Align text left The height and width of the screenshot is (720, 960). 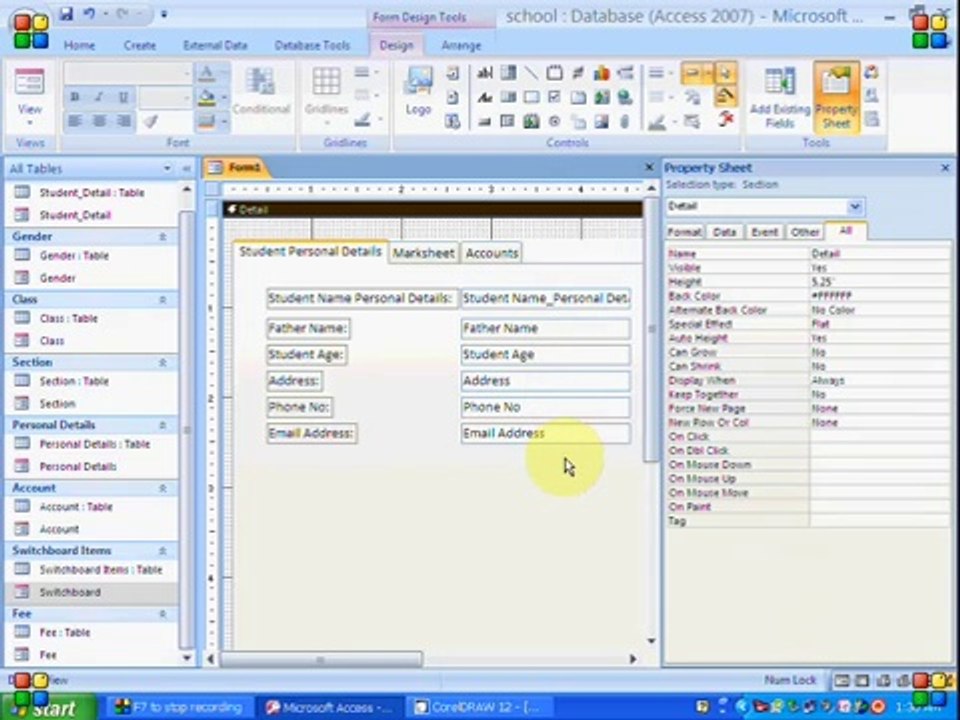coord(75,121)
